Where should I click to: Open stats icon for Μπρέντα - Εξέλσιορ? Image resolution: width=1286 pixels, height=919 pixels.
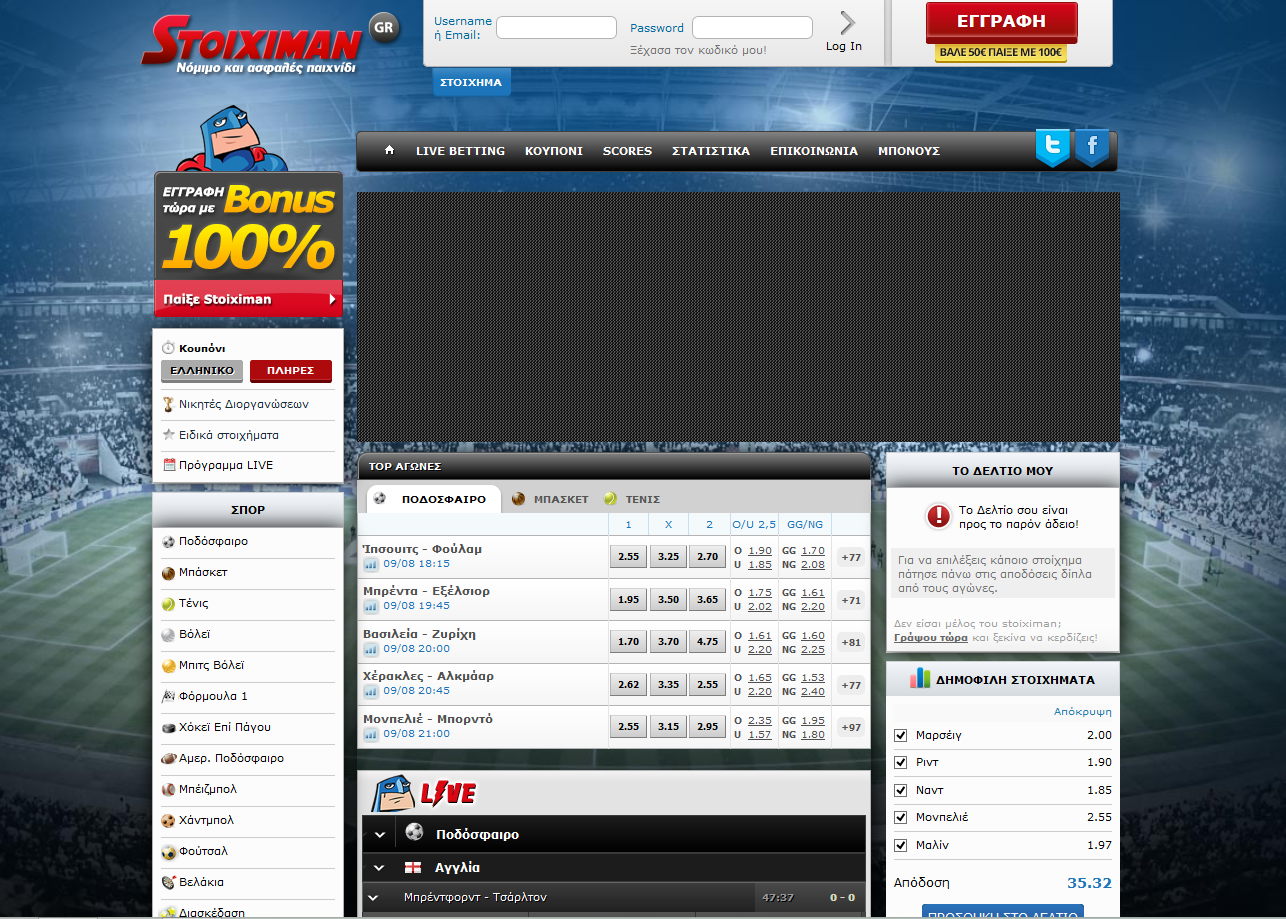(371, 606)
